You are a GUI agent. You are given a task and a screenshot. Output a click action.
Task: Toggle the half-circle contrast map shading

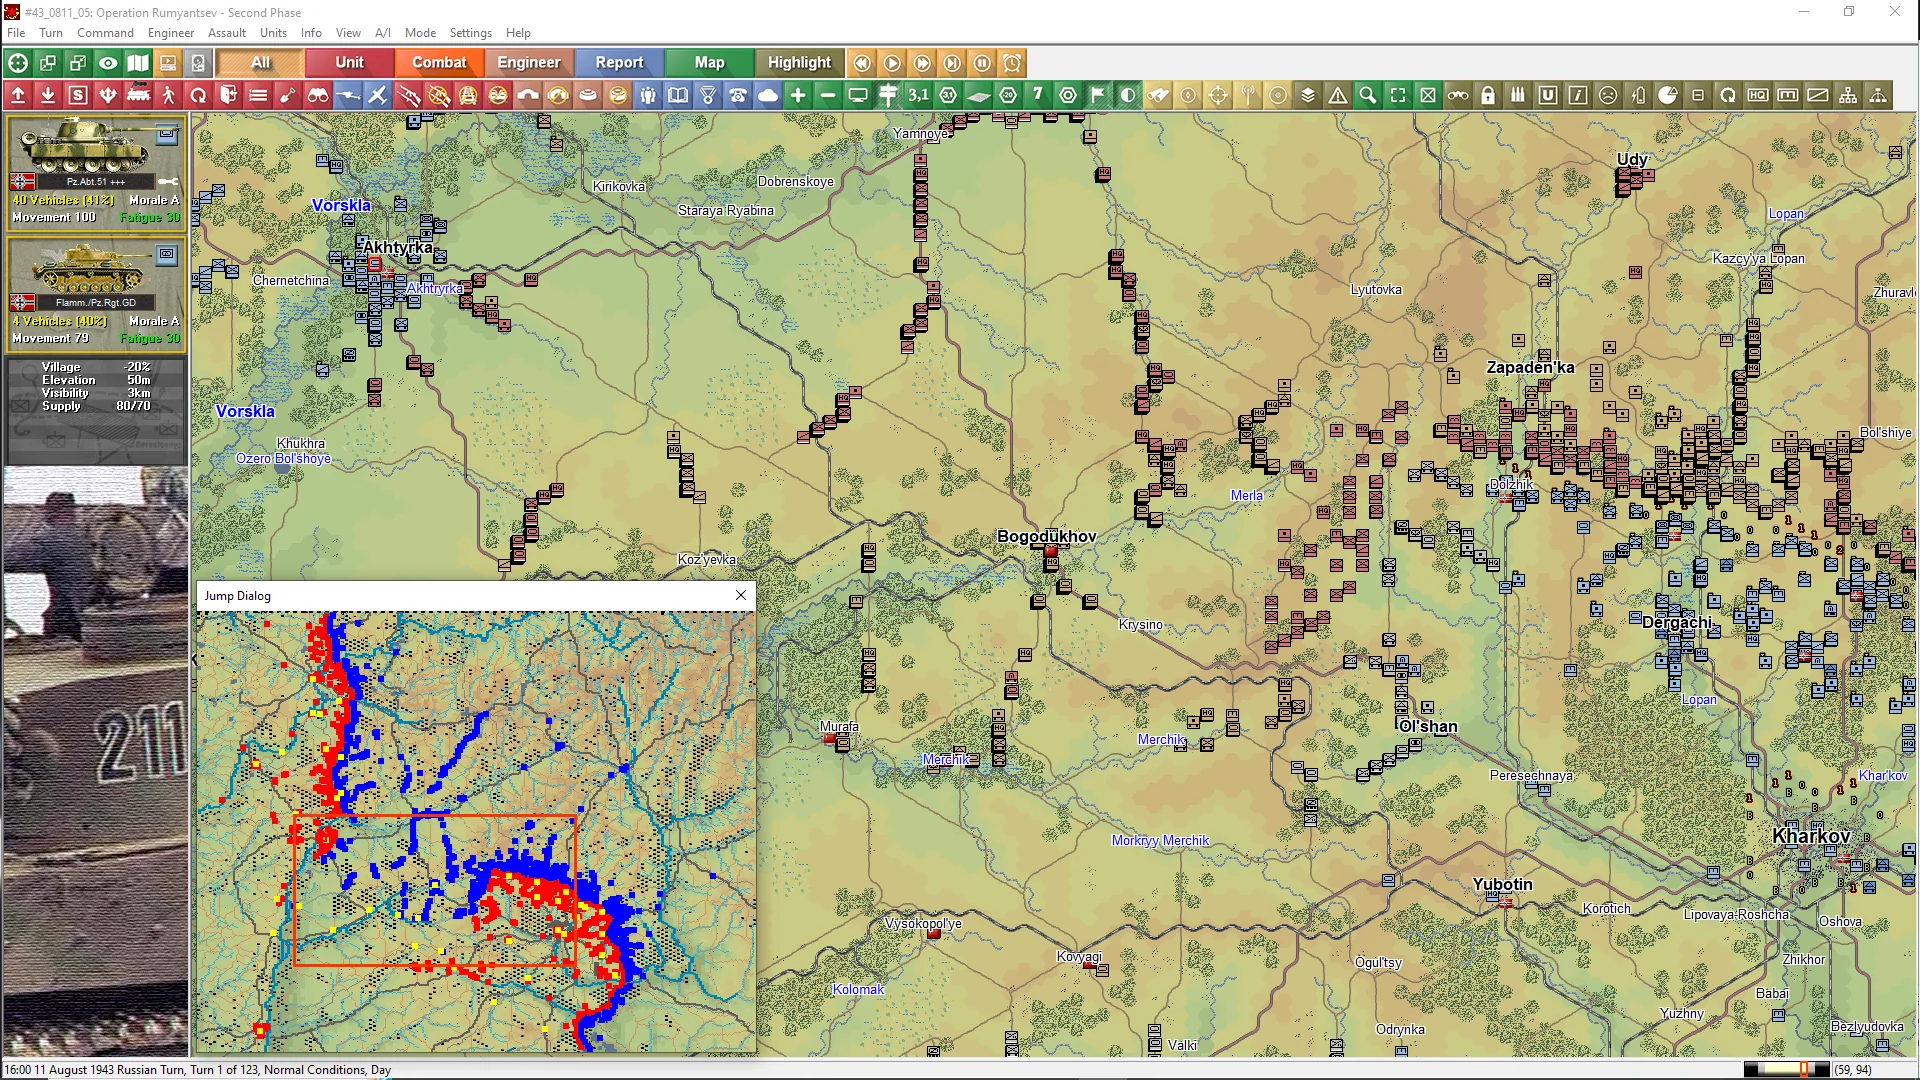click(1128, 96)
